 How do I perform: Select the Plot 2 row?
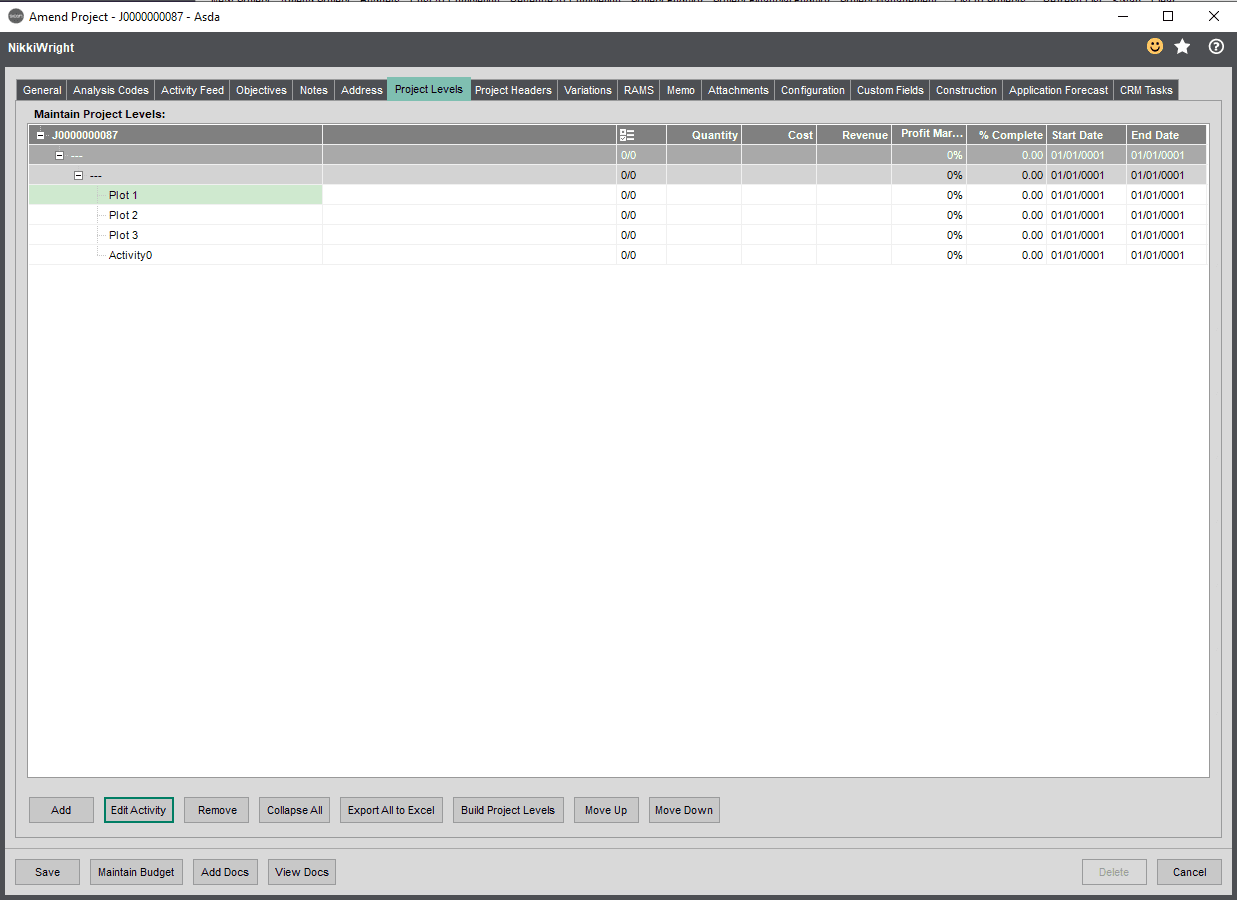pos(617,215)
